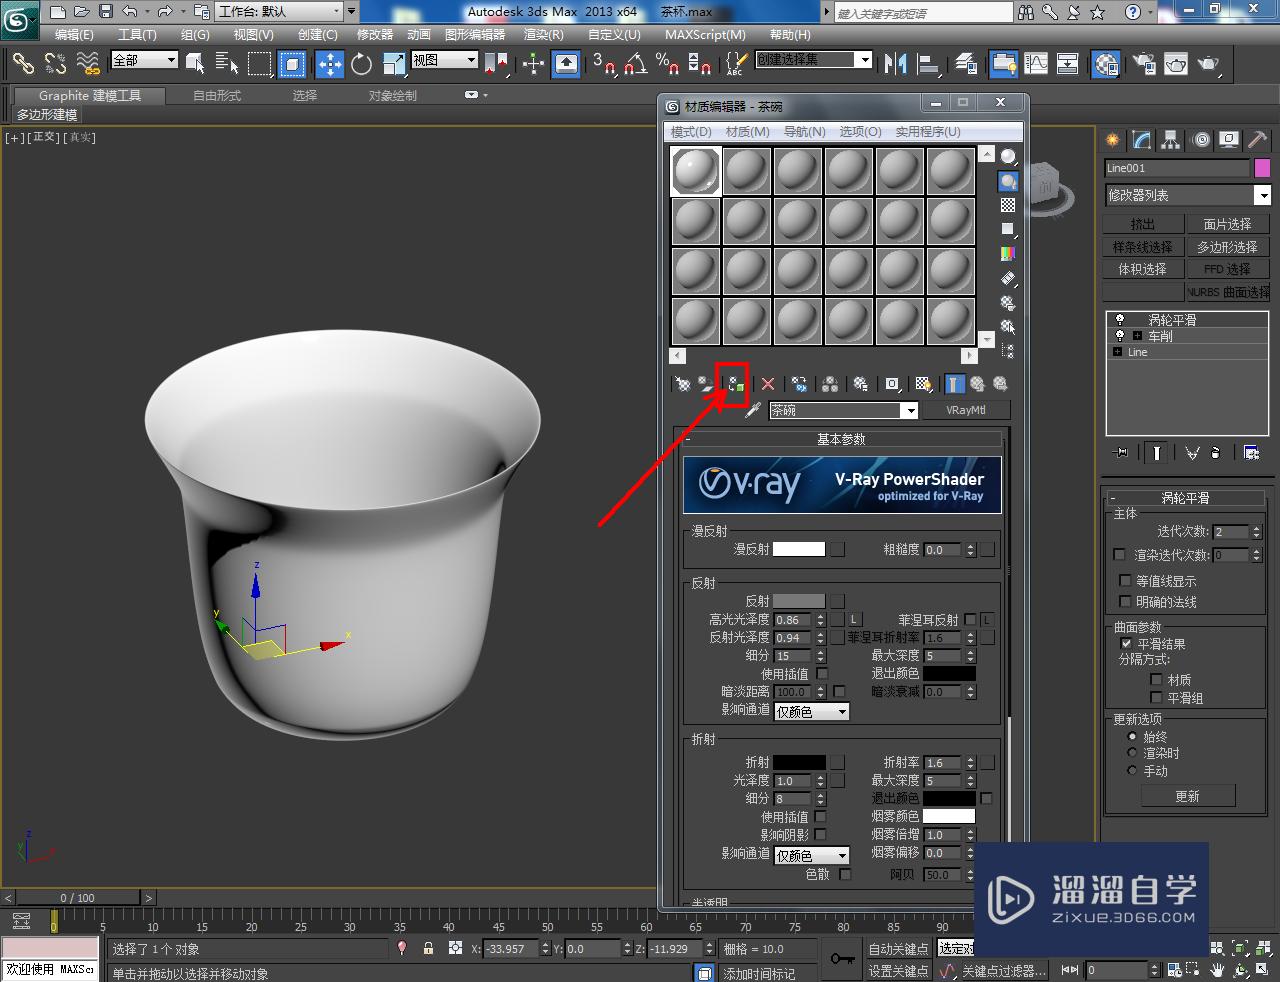This screenshot has width=1280, height=982.
Task: Click Mirror tool icon in main toolbar
Action: pyautogui.click(x=895, y=64)
